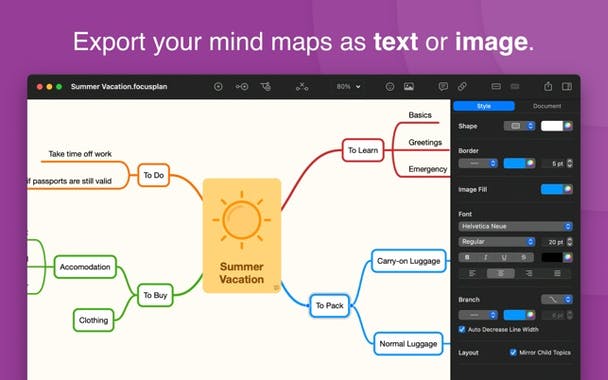Image resolution: width=608 pixels, height=380 pixels.
Task: Click the Border width stepper arrows
Action: [x=570, y=164]
